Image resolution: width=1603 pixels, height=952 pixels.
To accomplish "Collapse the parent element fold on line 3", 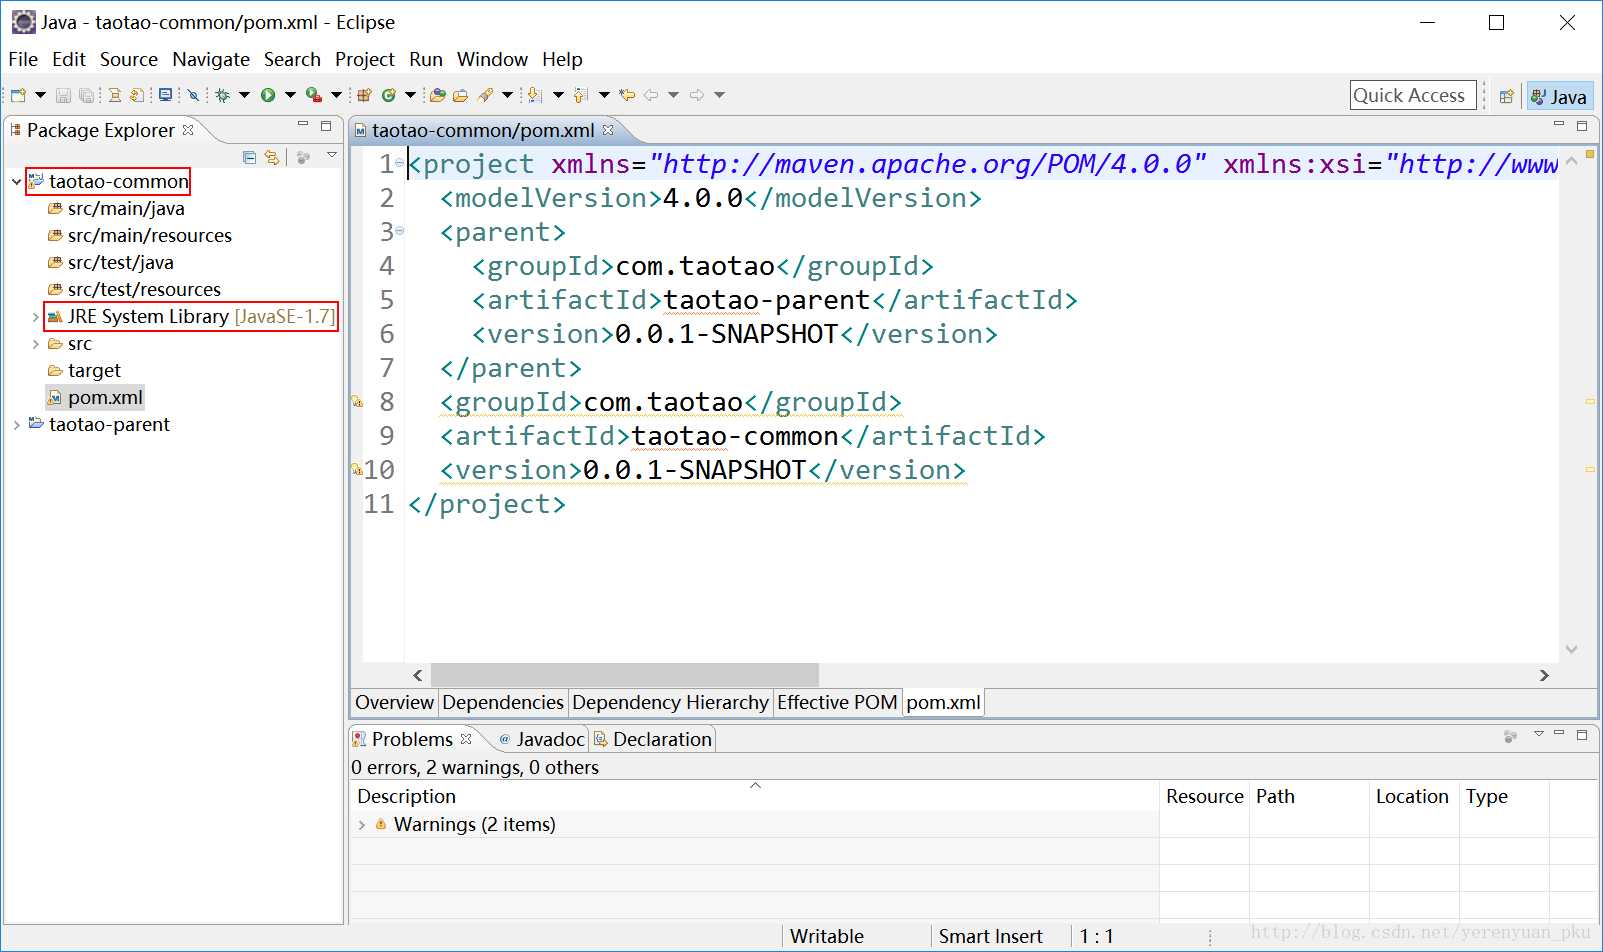I will click(400, 230).
